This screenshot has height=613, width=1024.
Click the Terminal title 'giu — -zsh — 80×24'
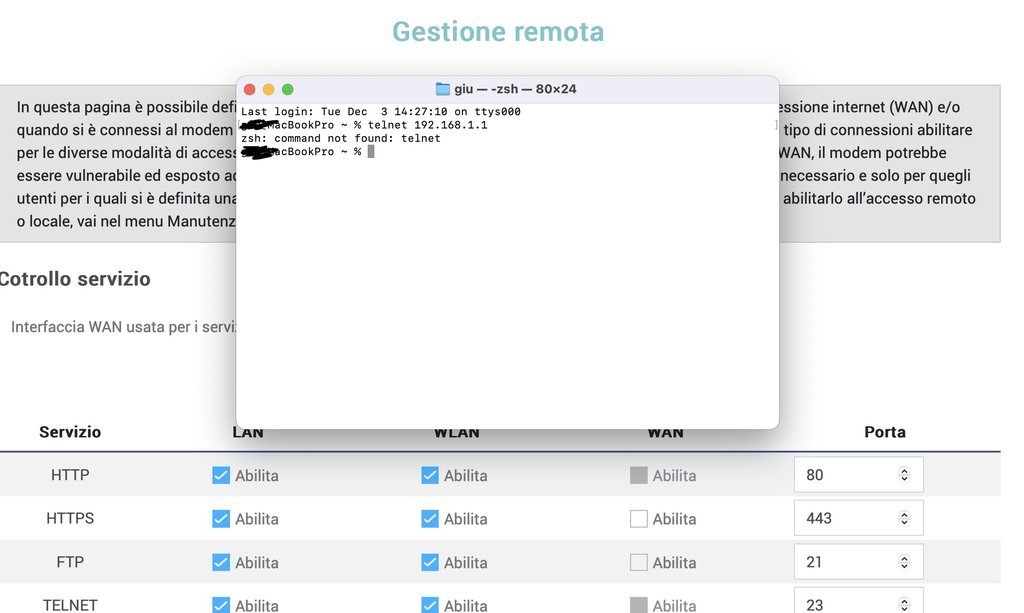(x=515, y=89)
